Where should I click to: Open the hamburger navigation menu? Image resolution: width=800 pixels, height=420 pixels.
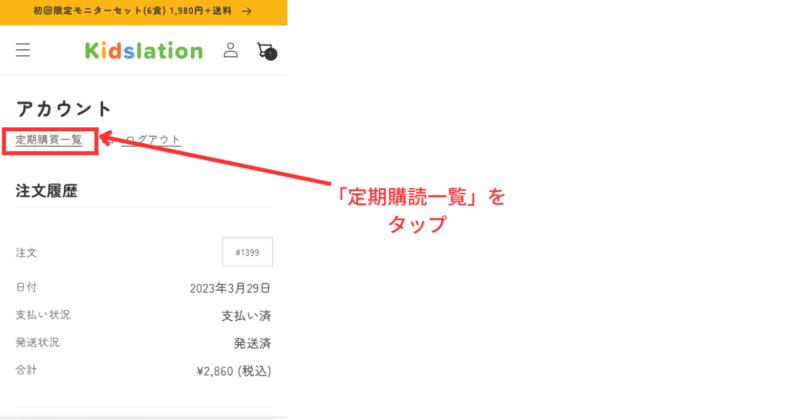click(23, 50)
